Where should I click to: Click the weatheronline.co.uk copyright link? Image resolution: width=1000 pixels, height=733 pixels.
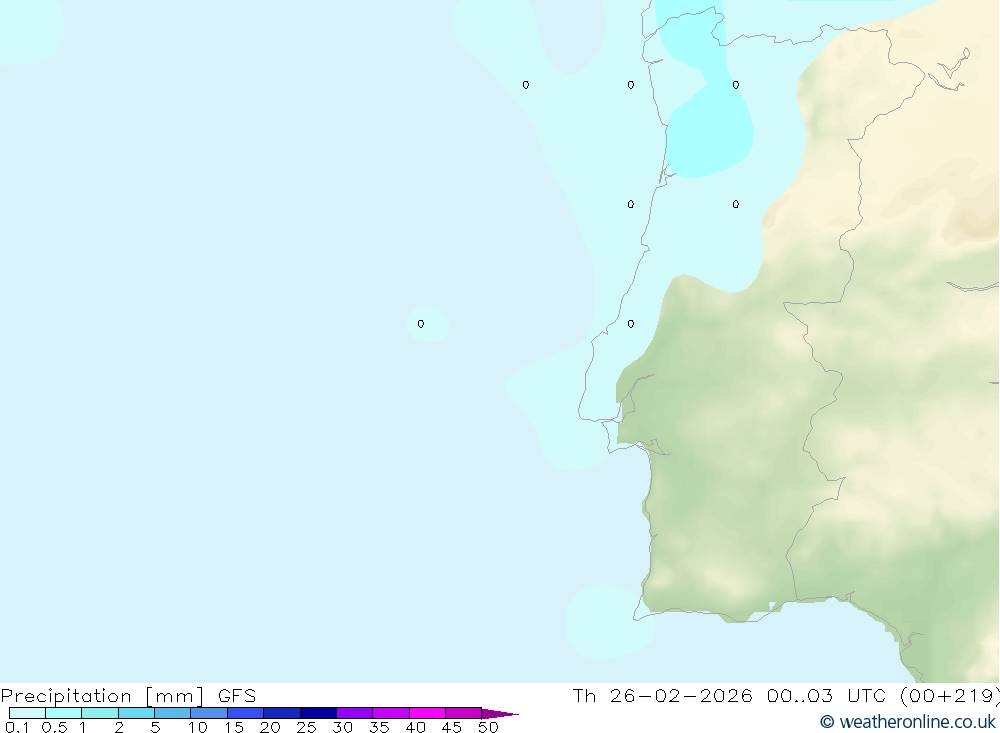point(908,722)
